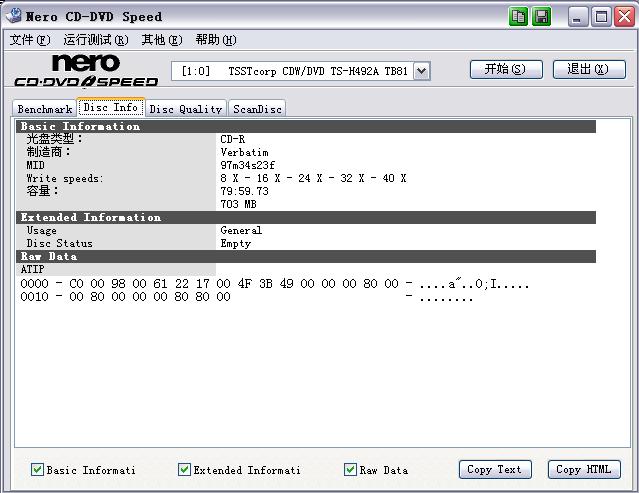Uncheck the Basic Informati checkbox

click(37, 469)
